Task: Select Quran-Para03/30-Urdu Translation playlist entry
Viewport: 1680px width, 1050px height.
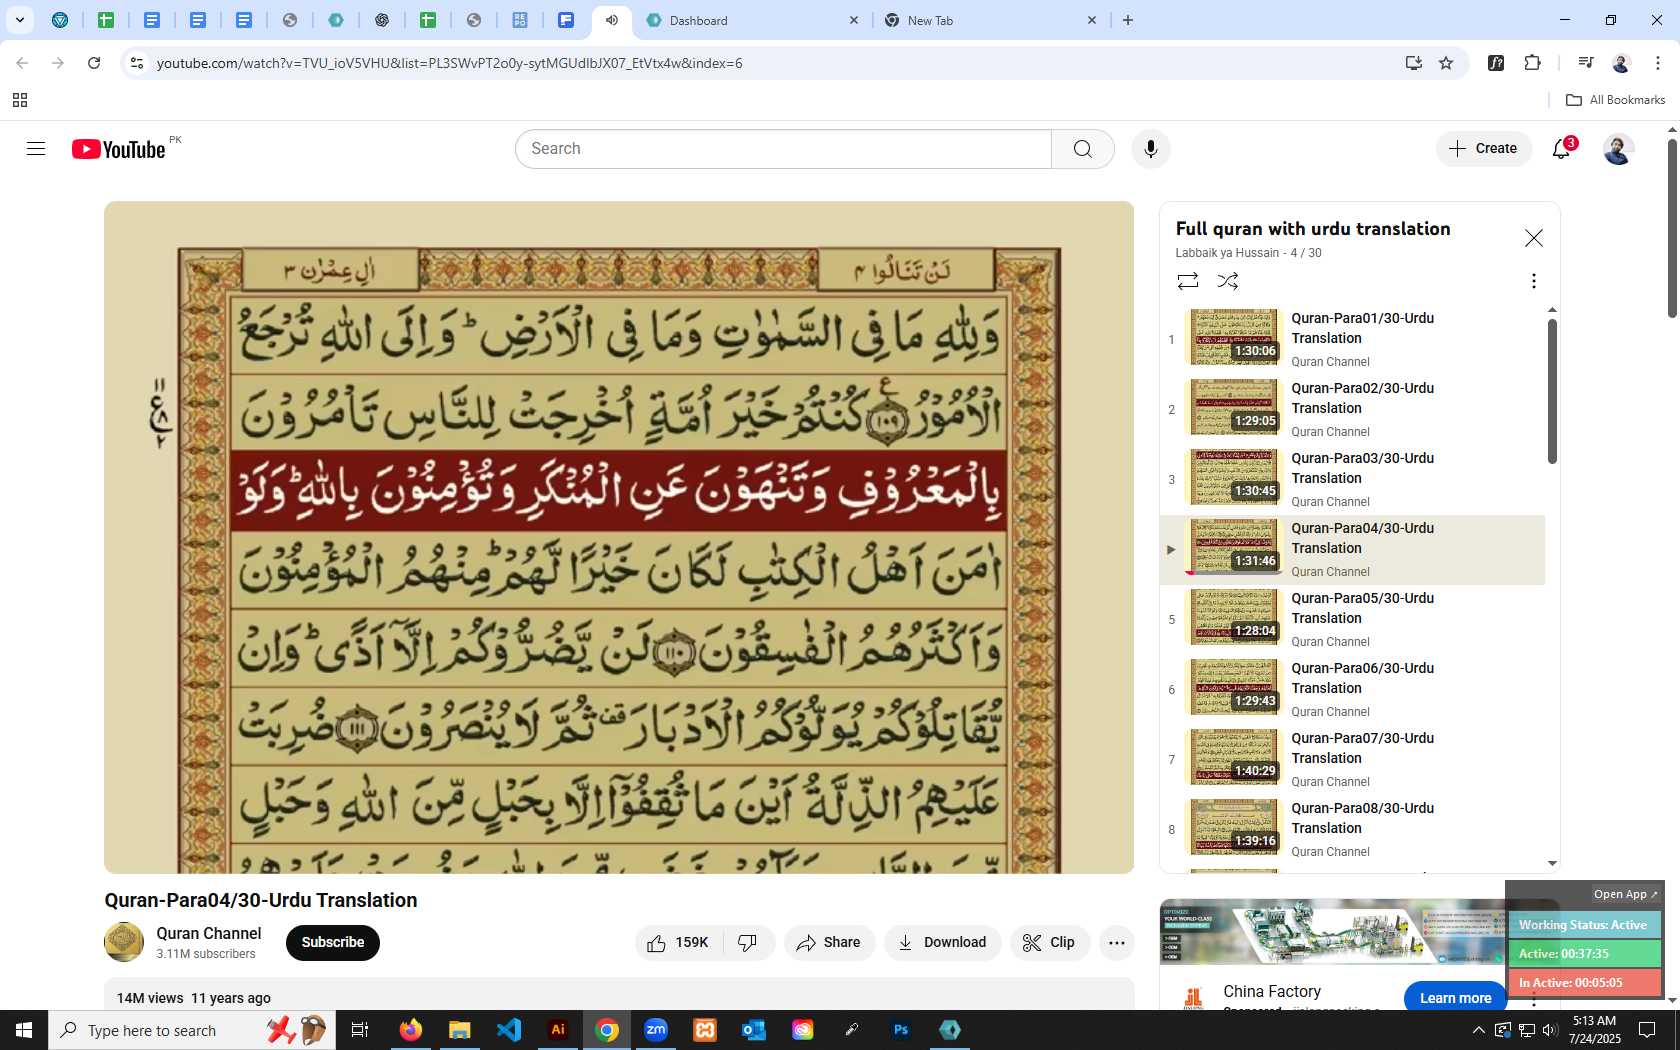Action: [x=1353, y=479]
